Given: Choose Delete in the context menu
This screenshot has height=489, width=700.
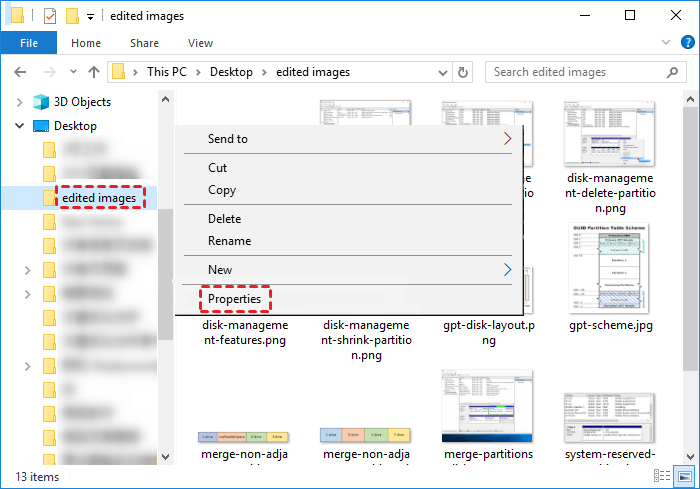Looking at the screenshot, I should pos(348,219).
